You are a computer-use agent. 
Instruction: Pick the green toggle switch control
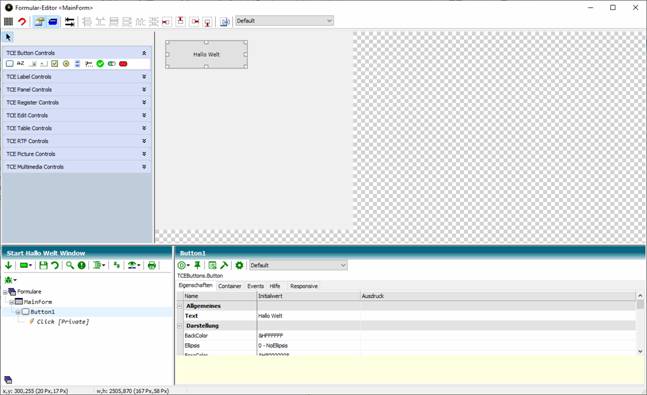click(x=111, y=64)
